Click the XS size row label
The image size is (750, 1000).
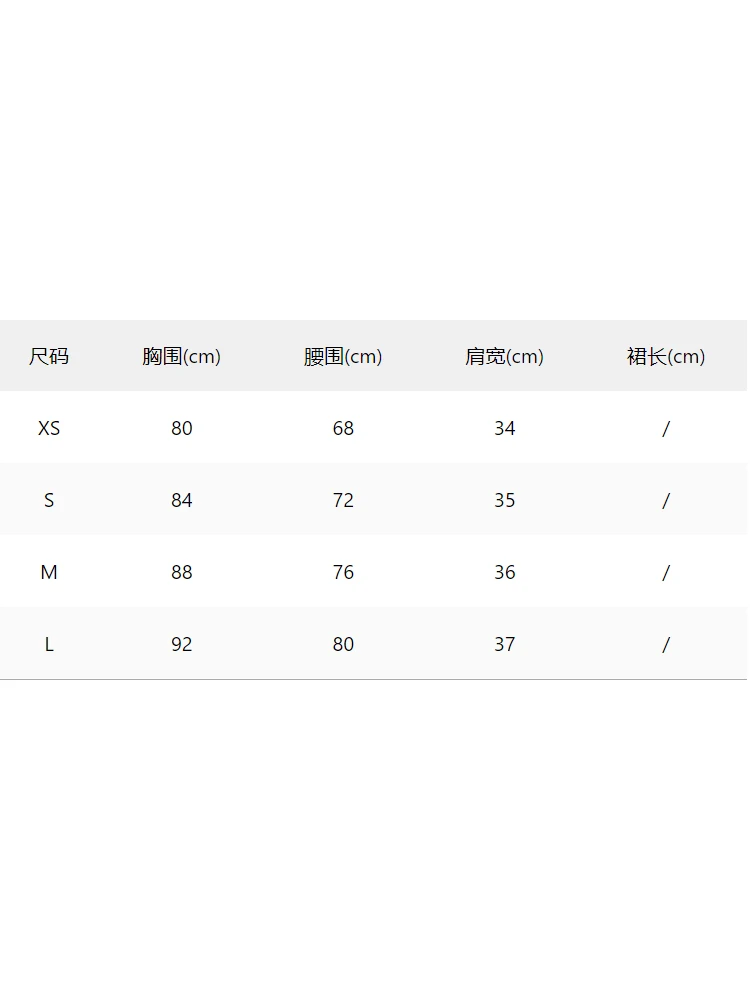click(x=49, y=428)
